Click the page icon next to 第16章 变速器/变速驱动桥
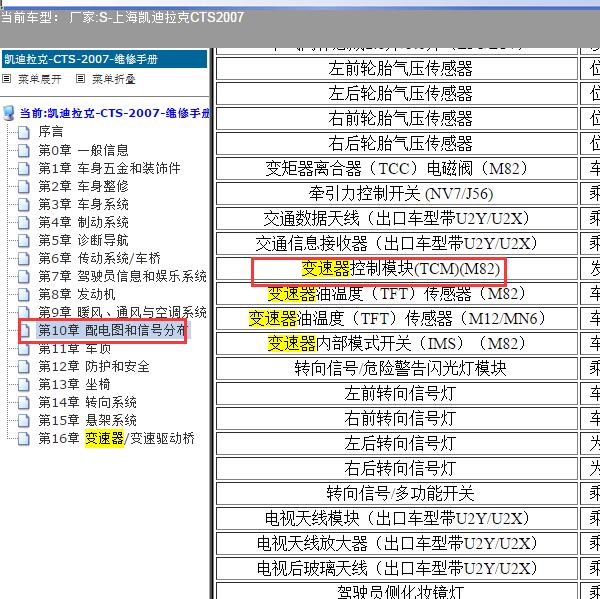The height and width of the screenshot is (599, 600). [24, 438]
